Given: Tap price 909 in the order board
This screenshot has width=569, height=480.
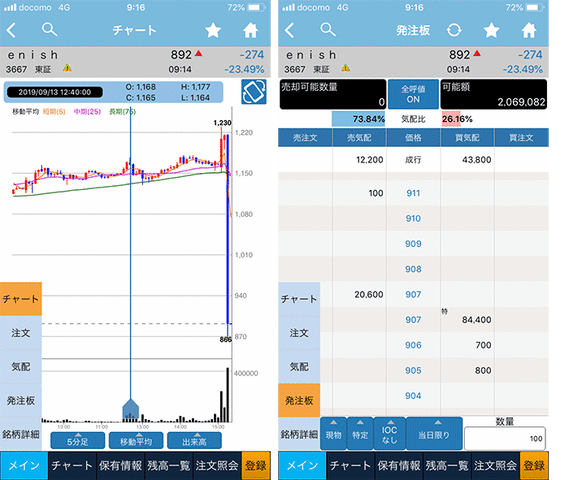Looking at the screenshot, I should tap(413, 244).
